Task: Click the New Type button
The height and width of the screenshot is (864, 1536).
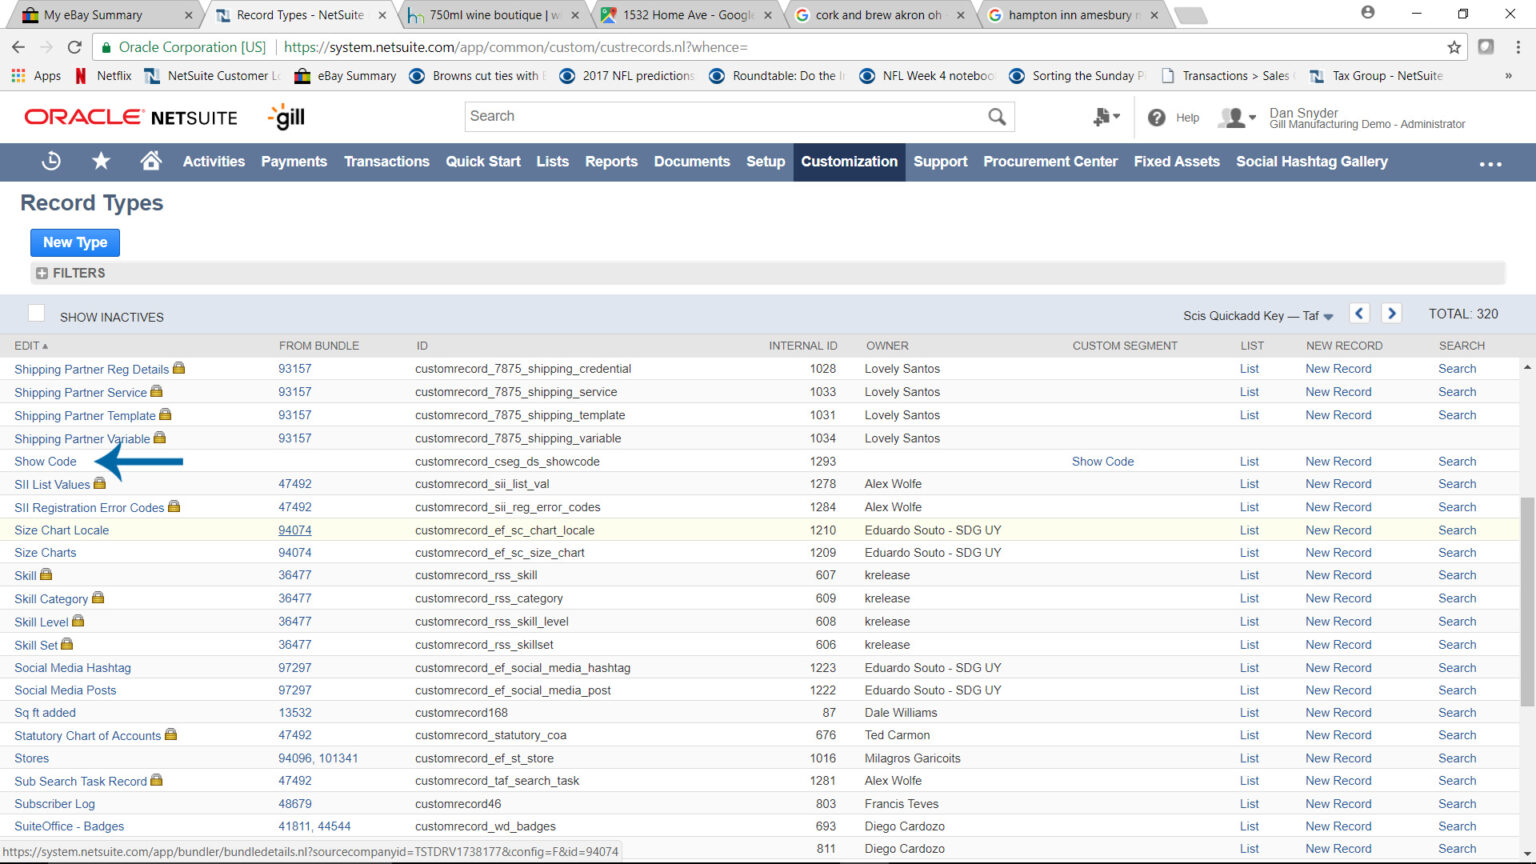Action: (74, 242)
